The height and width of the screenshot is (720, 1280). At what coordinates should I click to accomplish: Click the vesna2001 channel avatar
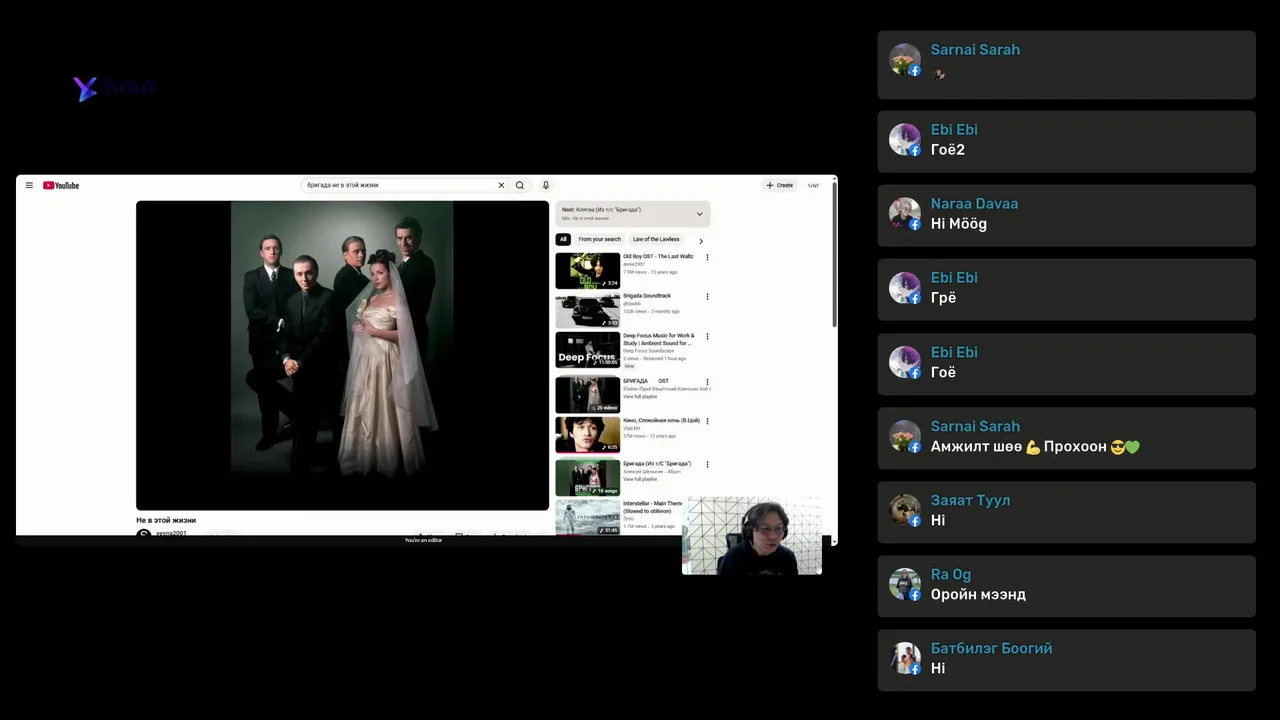click(144, 534)
